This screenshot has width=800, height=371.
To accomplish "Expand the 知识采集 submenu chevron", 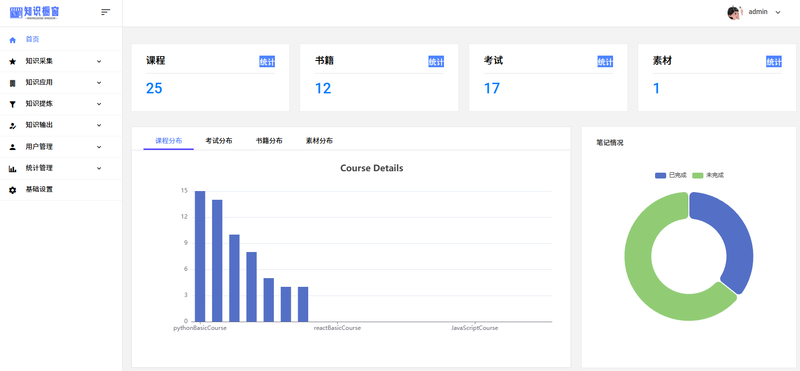I will click(99, 61).
